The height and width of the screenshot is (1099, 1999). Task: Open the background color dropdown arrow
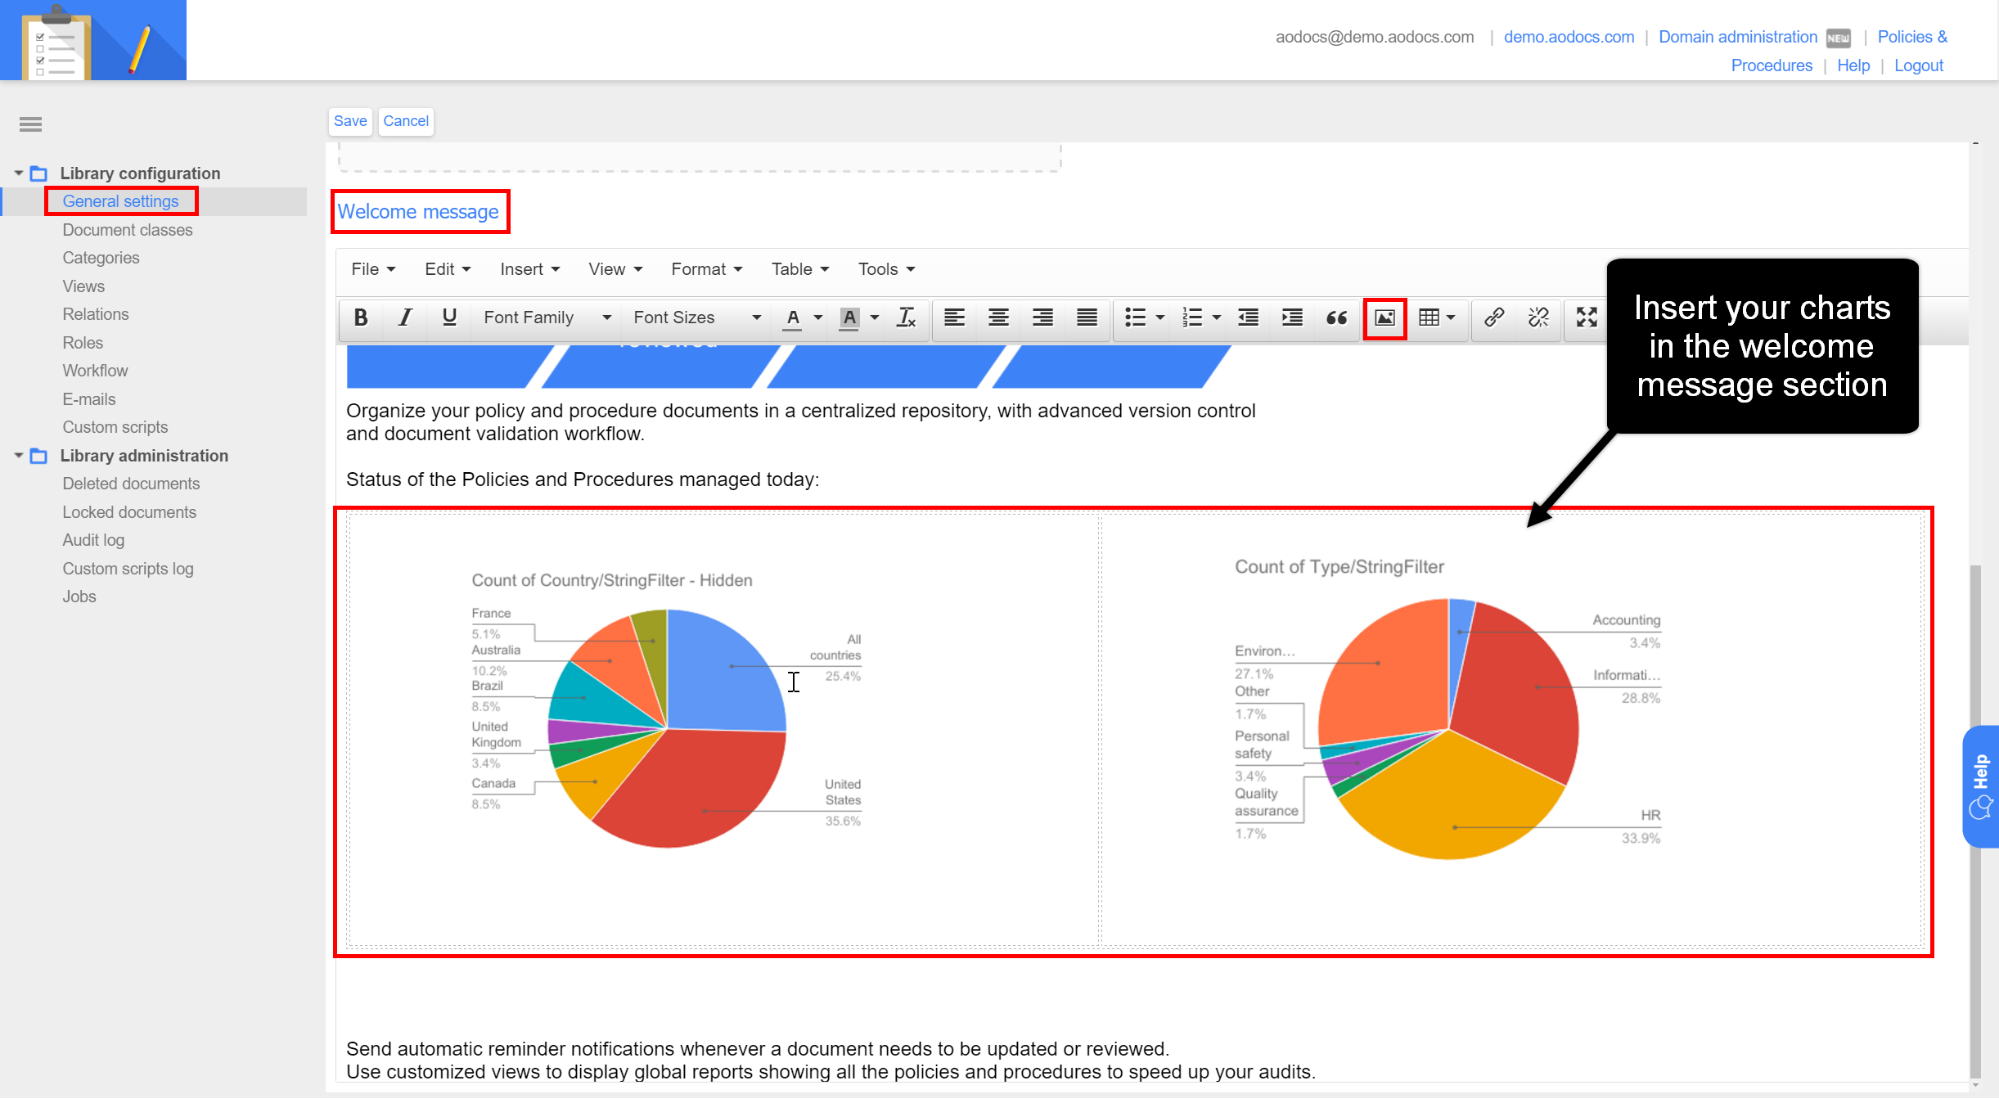coord(874,318)
